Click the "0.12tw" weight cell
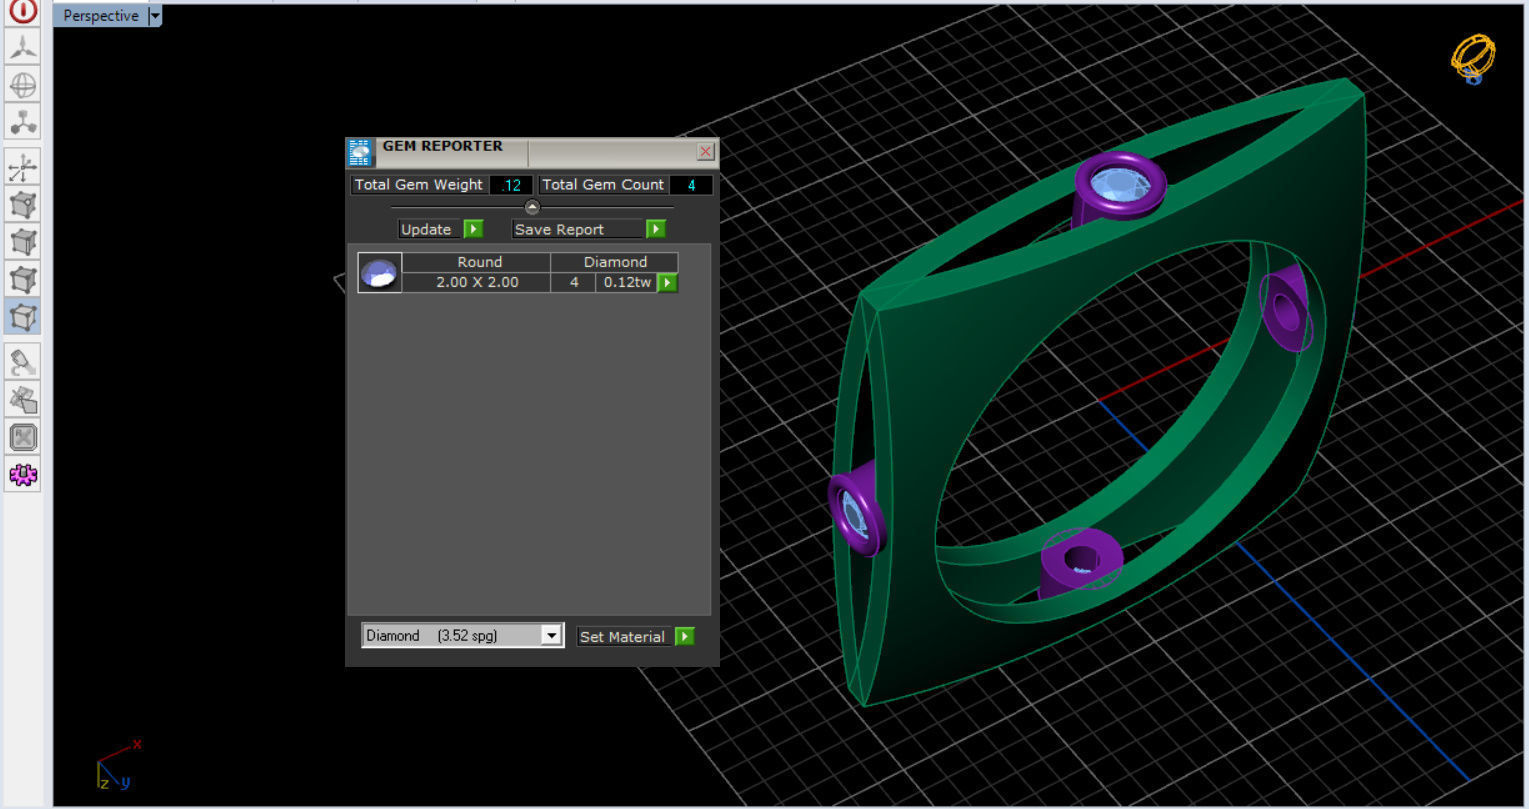 (x=627, y=283)
